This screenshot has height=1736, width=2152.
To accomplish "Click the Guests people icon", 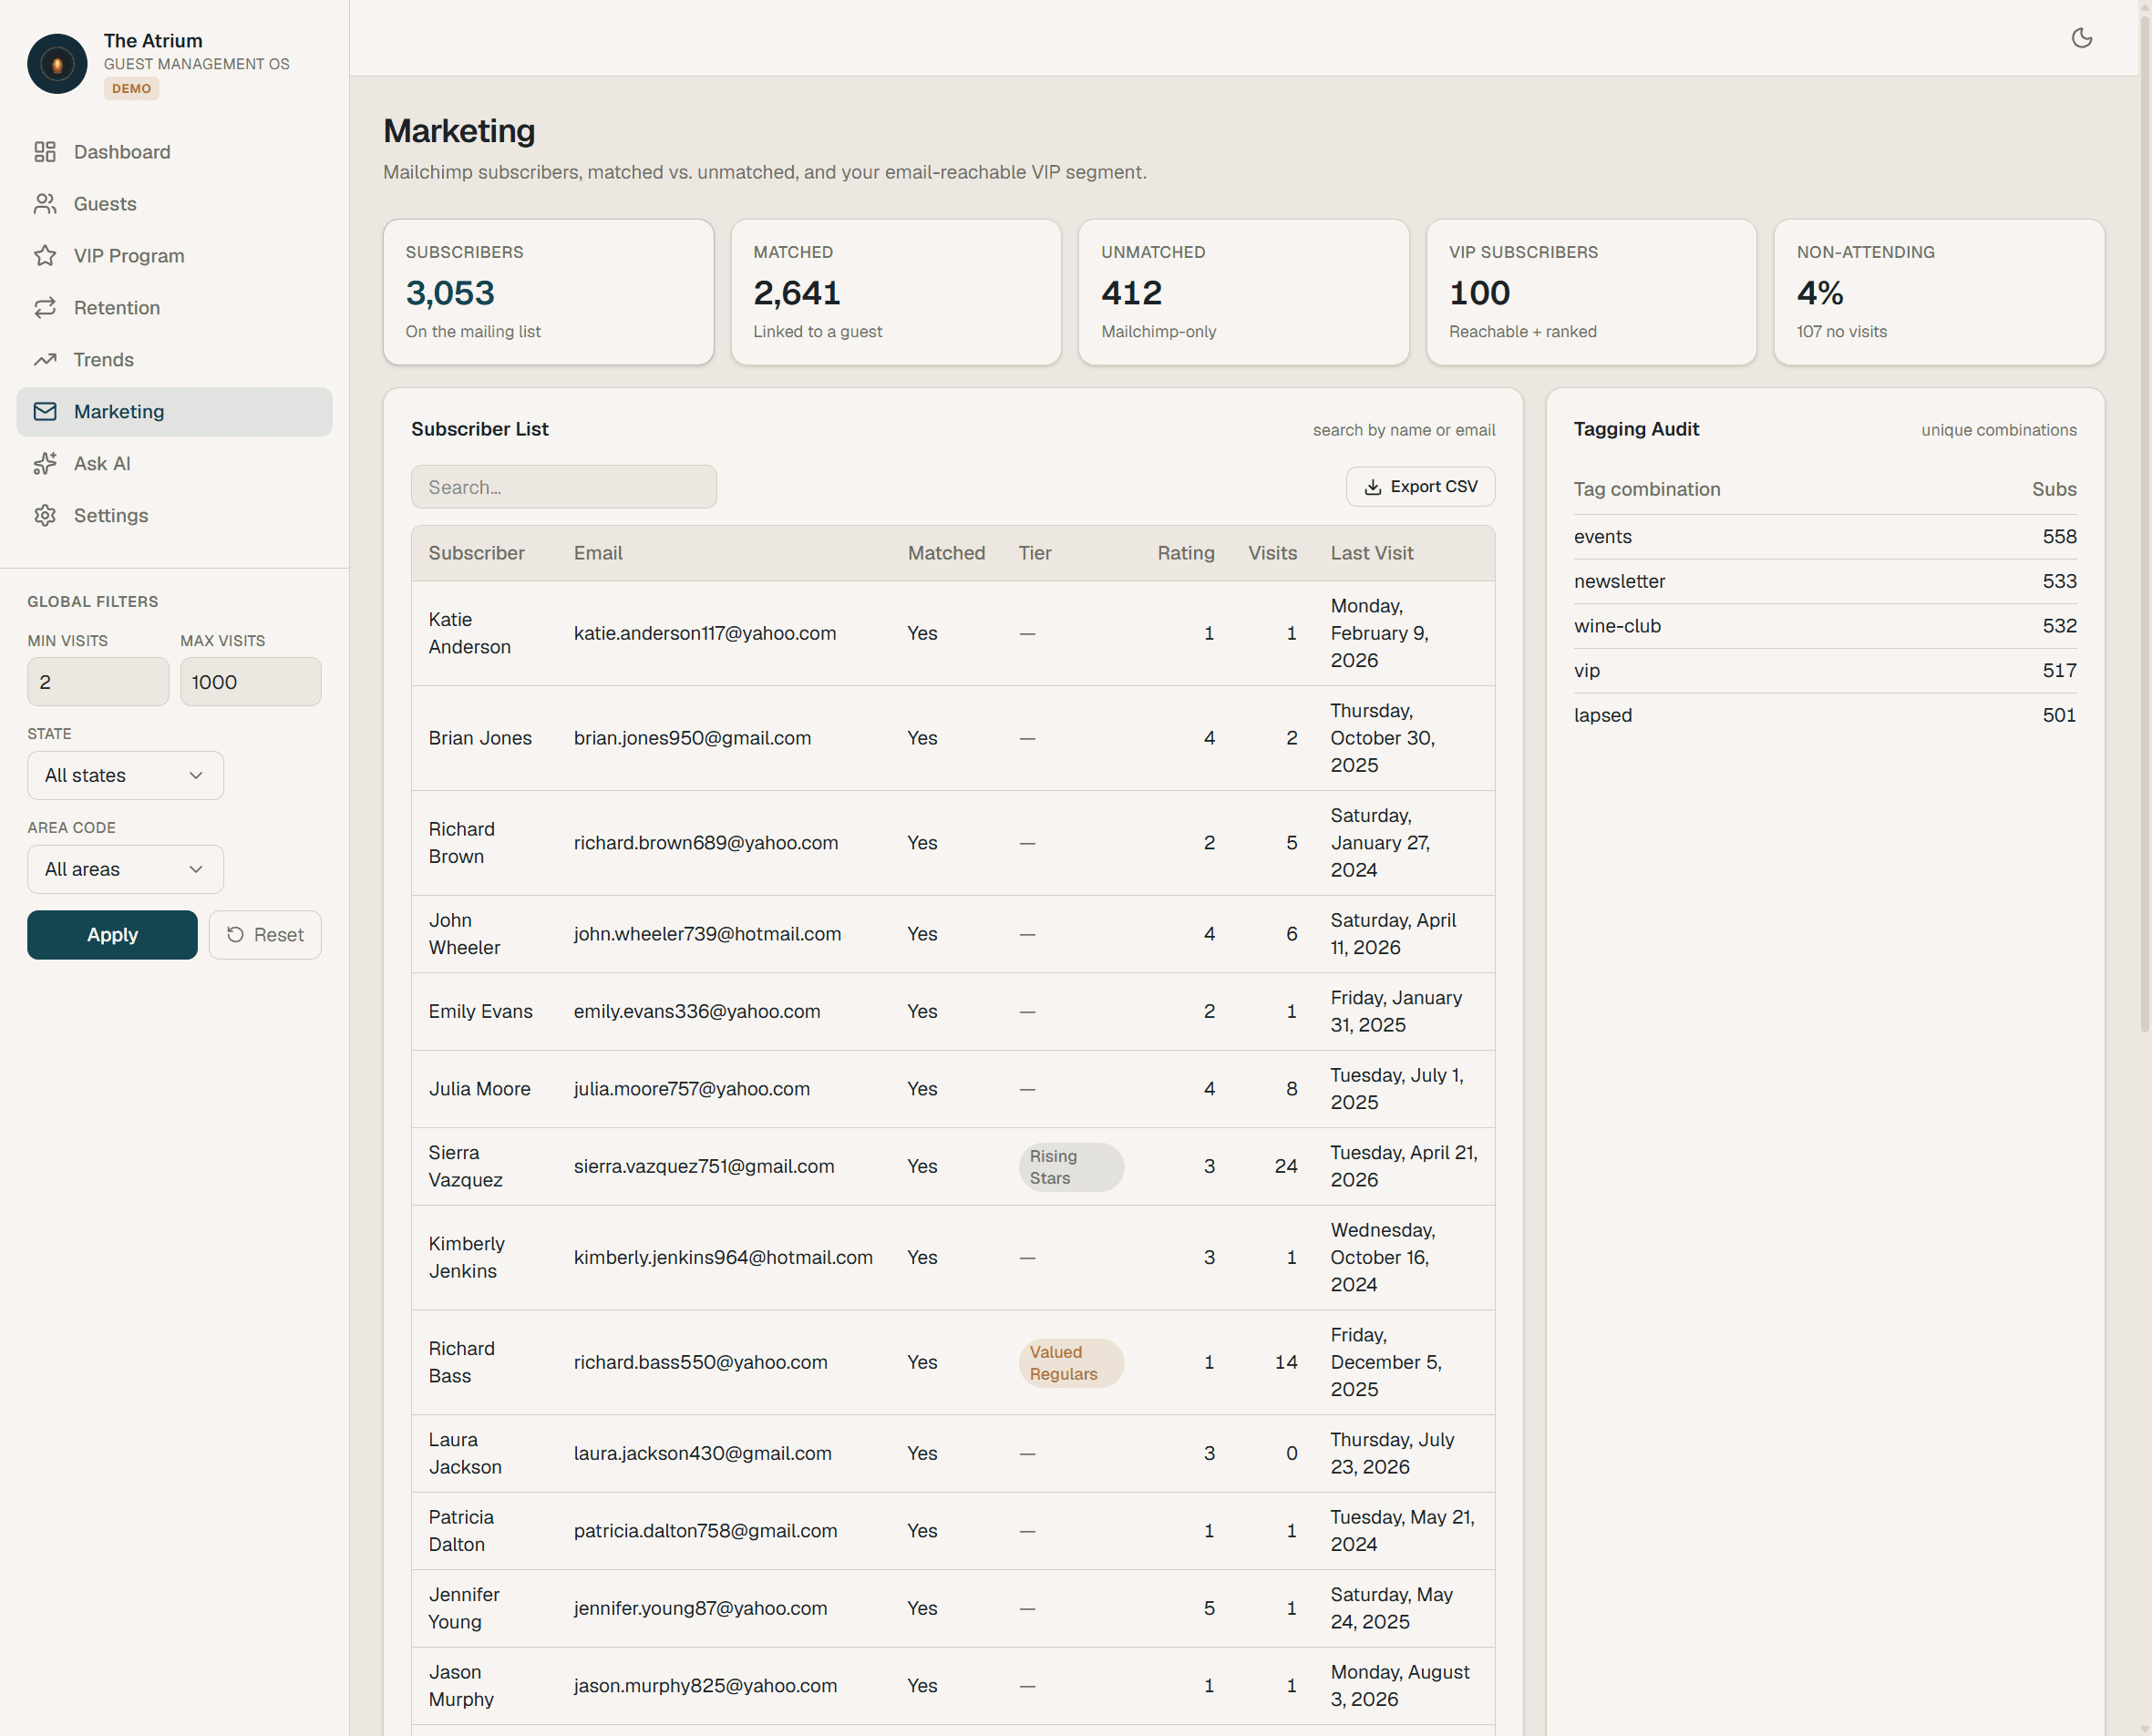I will (45, 204).
